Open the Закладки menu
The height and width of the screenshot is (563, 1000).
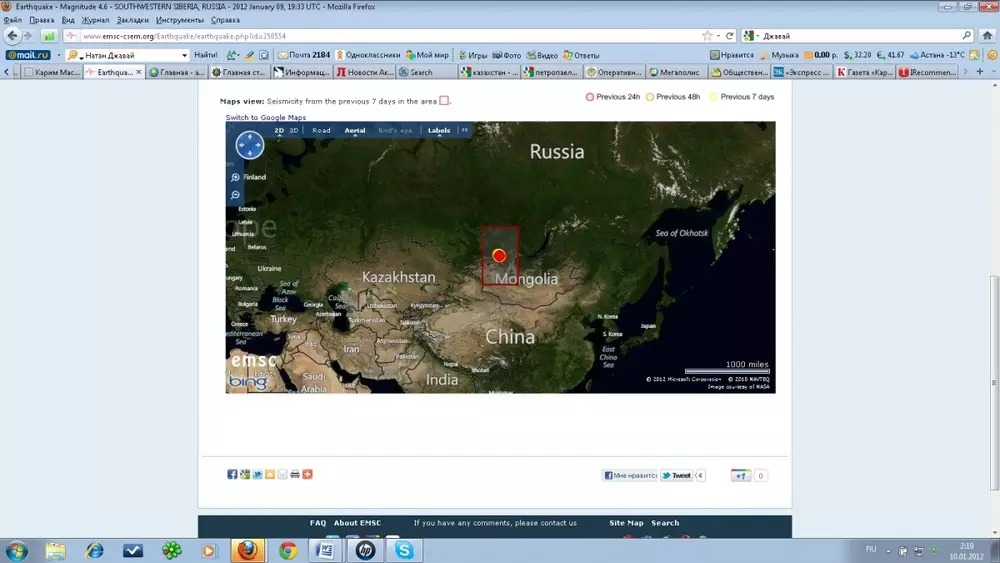[133, 20]
